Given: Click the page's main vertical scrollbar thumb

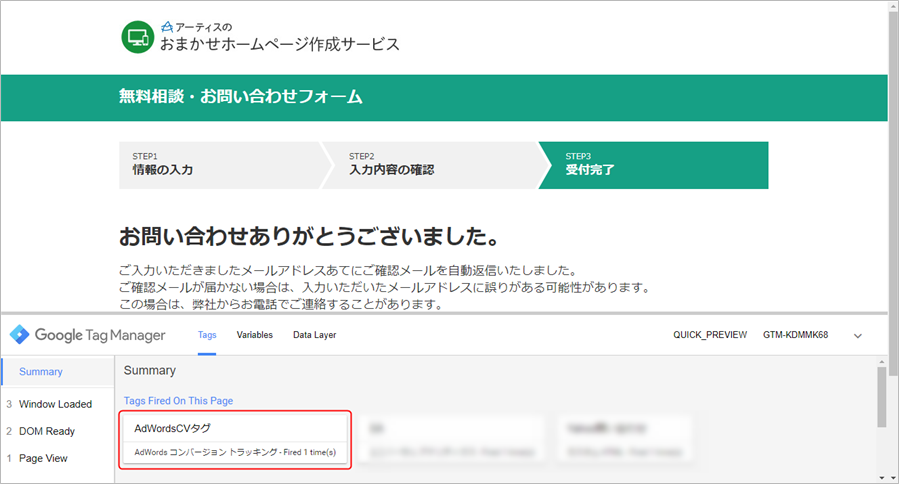Looking at the screenshot, I should click(x=893, y=193).
